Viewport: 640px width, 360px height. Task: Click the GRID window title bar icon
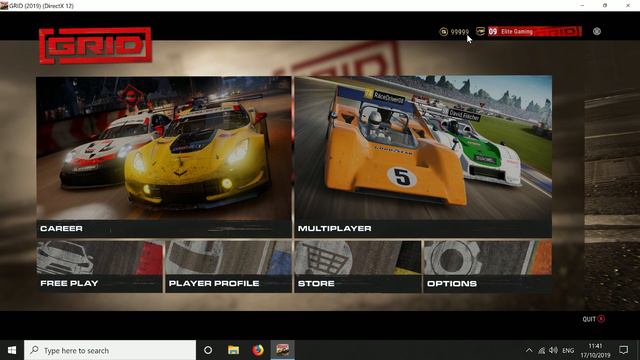[x=4, y=5]
